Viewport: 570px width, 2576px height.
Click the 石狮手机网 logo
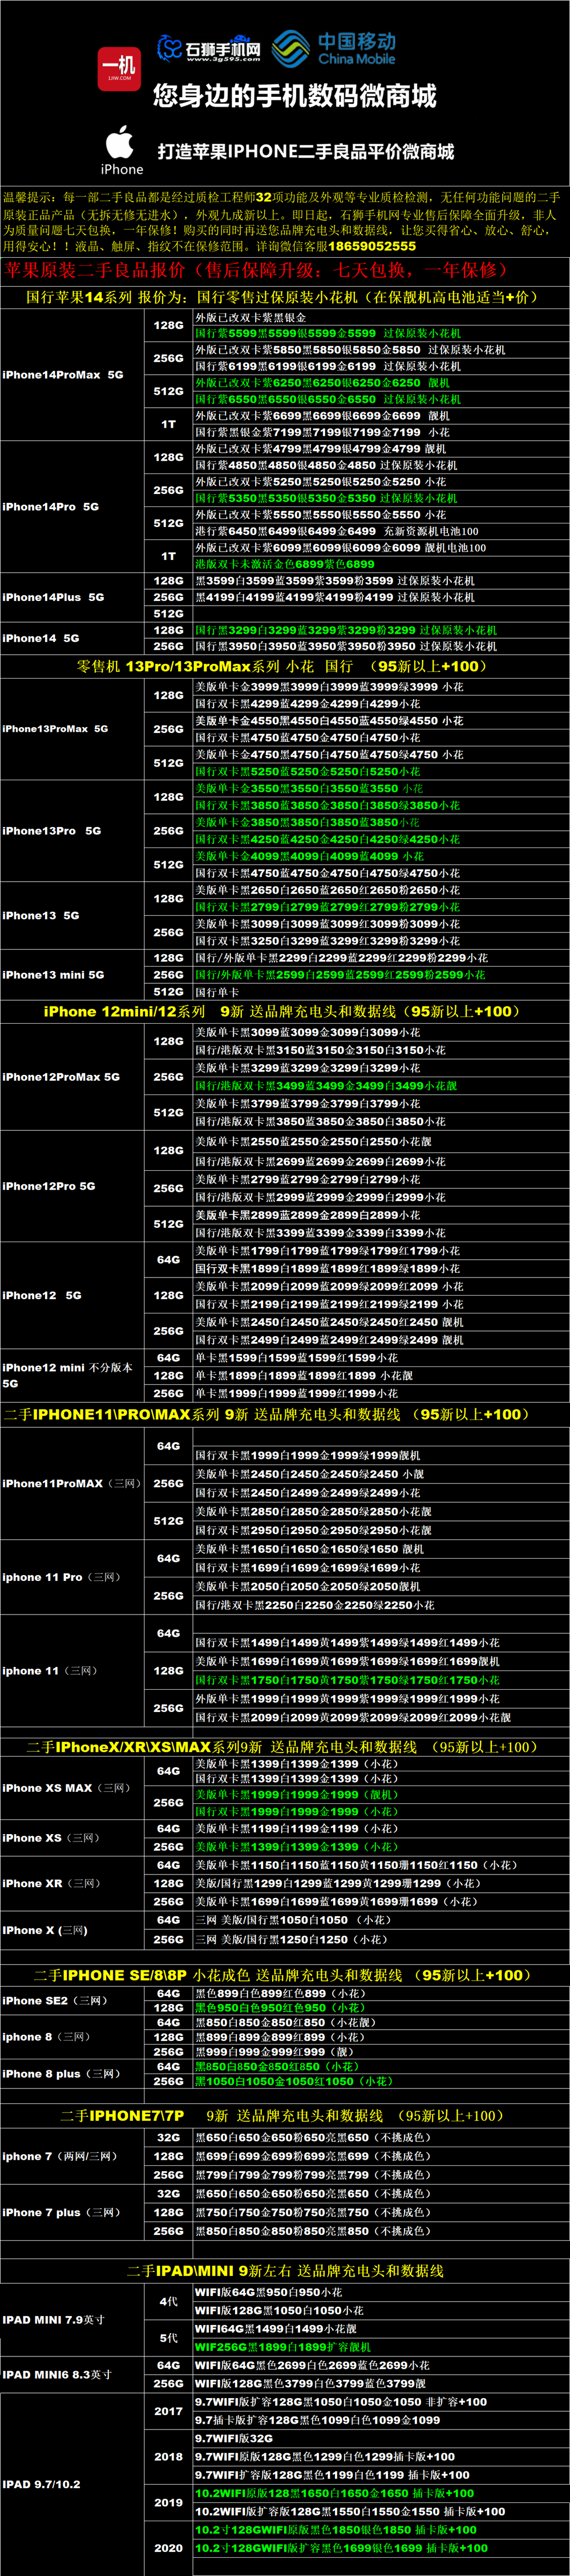[209, 48]
